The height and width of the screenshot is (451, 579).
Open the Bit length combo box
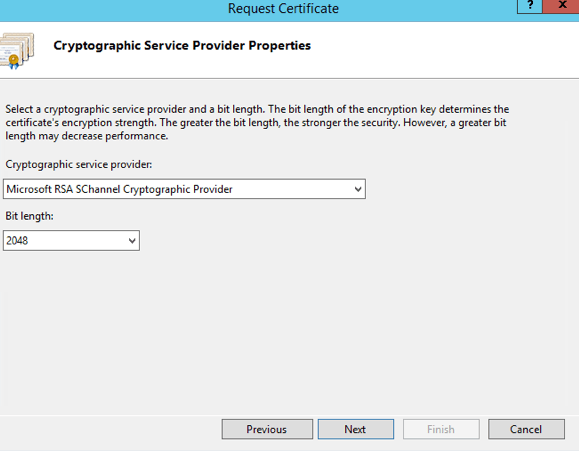coord(71,241)
